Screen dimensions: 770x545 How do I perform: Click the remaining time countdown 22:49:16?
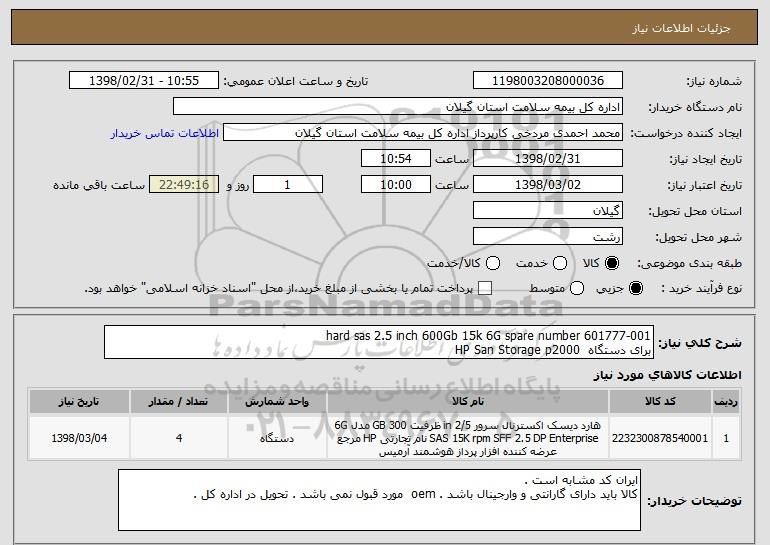tap(184, 185)
